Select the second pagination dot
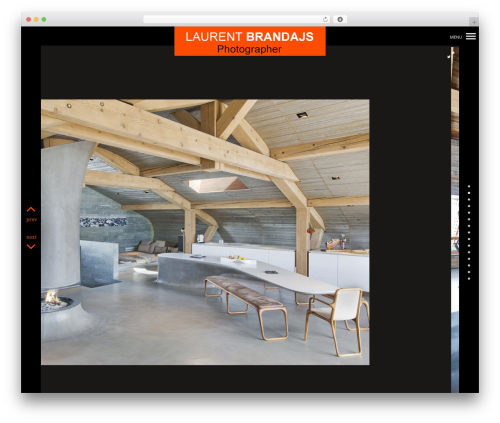The image size is (500, 423). pyautogui.click(x=469, y=193)
